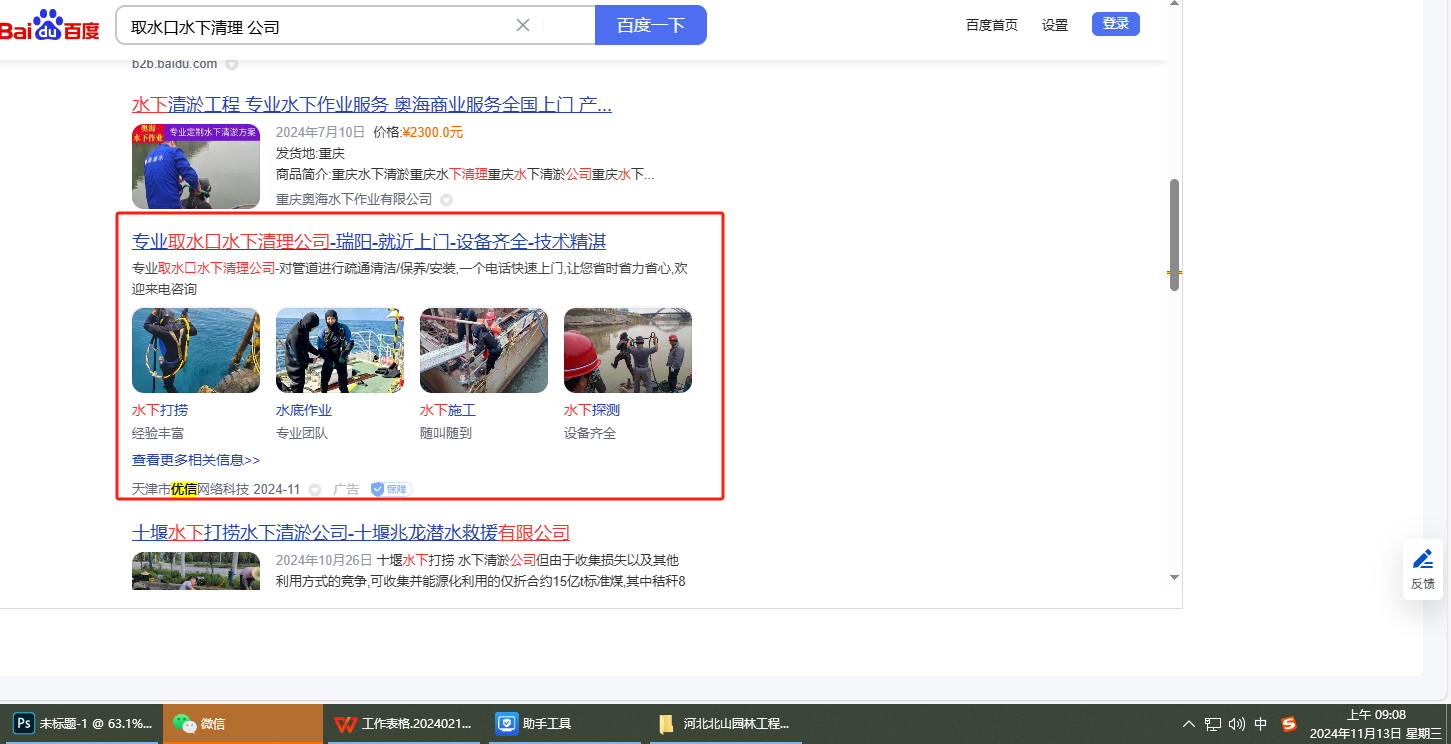
Task: Click the 天津市优信网络科技 2024-11 source text
Action: click(x=216, y=490)
